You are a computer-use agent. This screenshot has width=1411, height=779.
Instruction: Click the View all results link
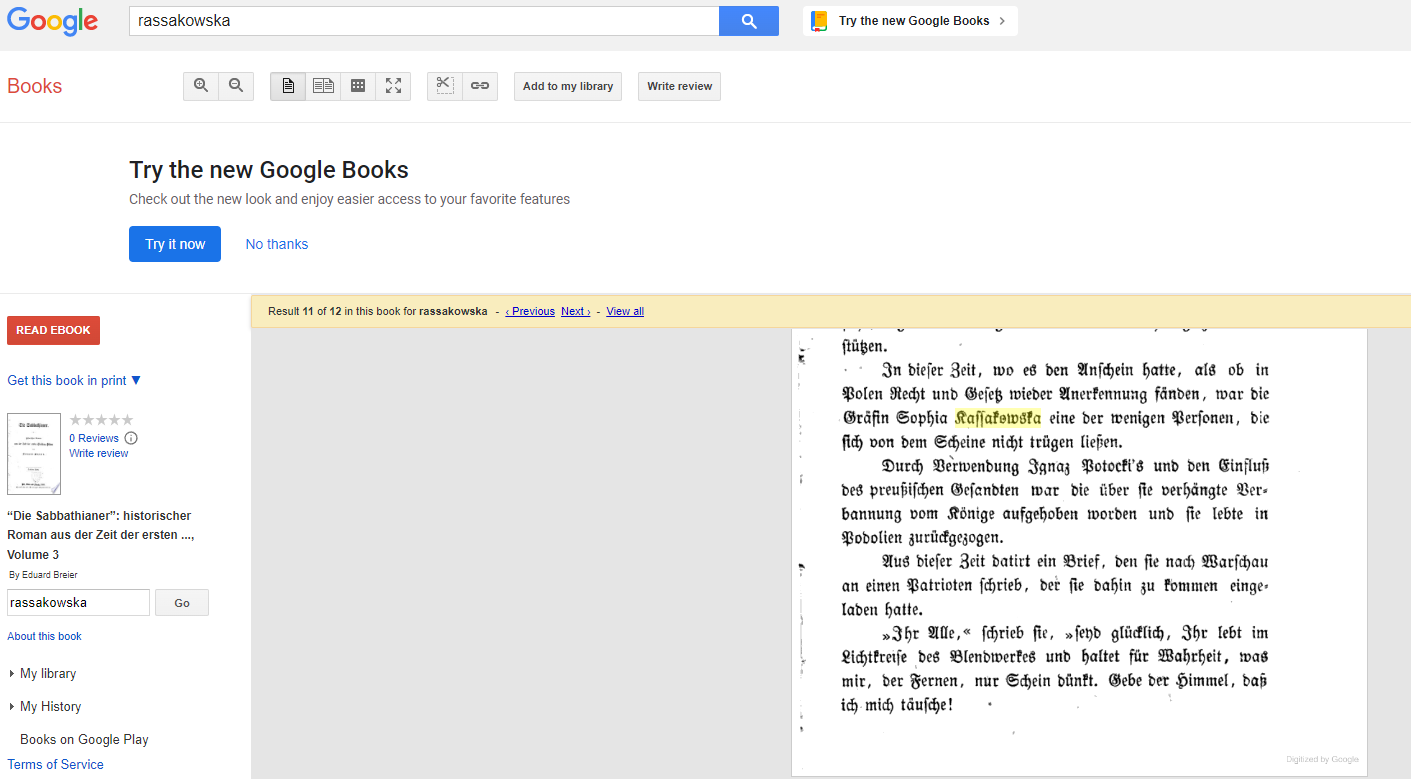pyautogui.click(x=625, y=311)
